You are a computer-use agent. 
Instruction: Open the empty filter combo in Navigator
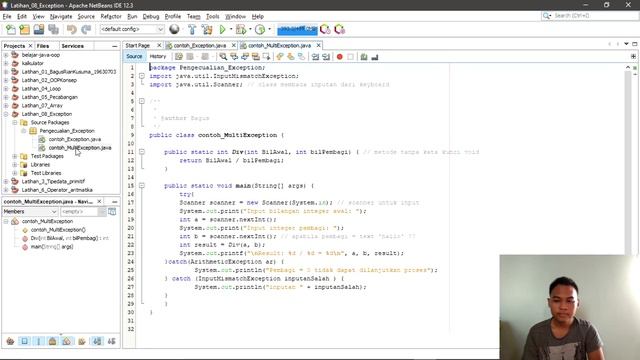pos(83,211)
